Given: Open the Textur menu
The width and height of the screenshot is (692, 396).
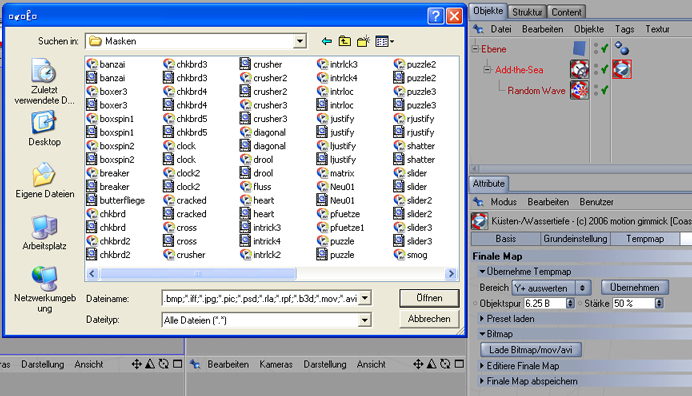Looking at the screenshot, I should tap(657, 29).
